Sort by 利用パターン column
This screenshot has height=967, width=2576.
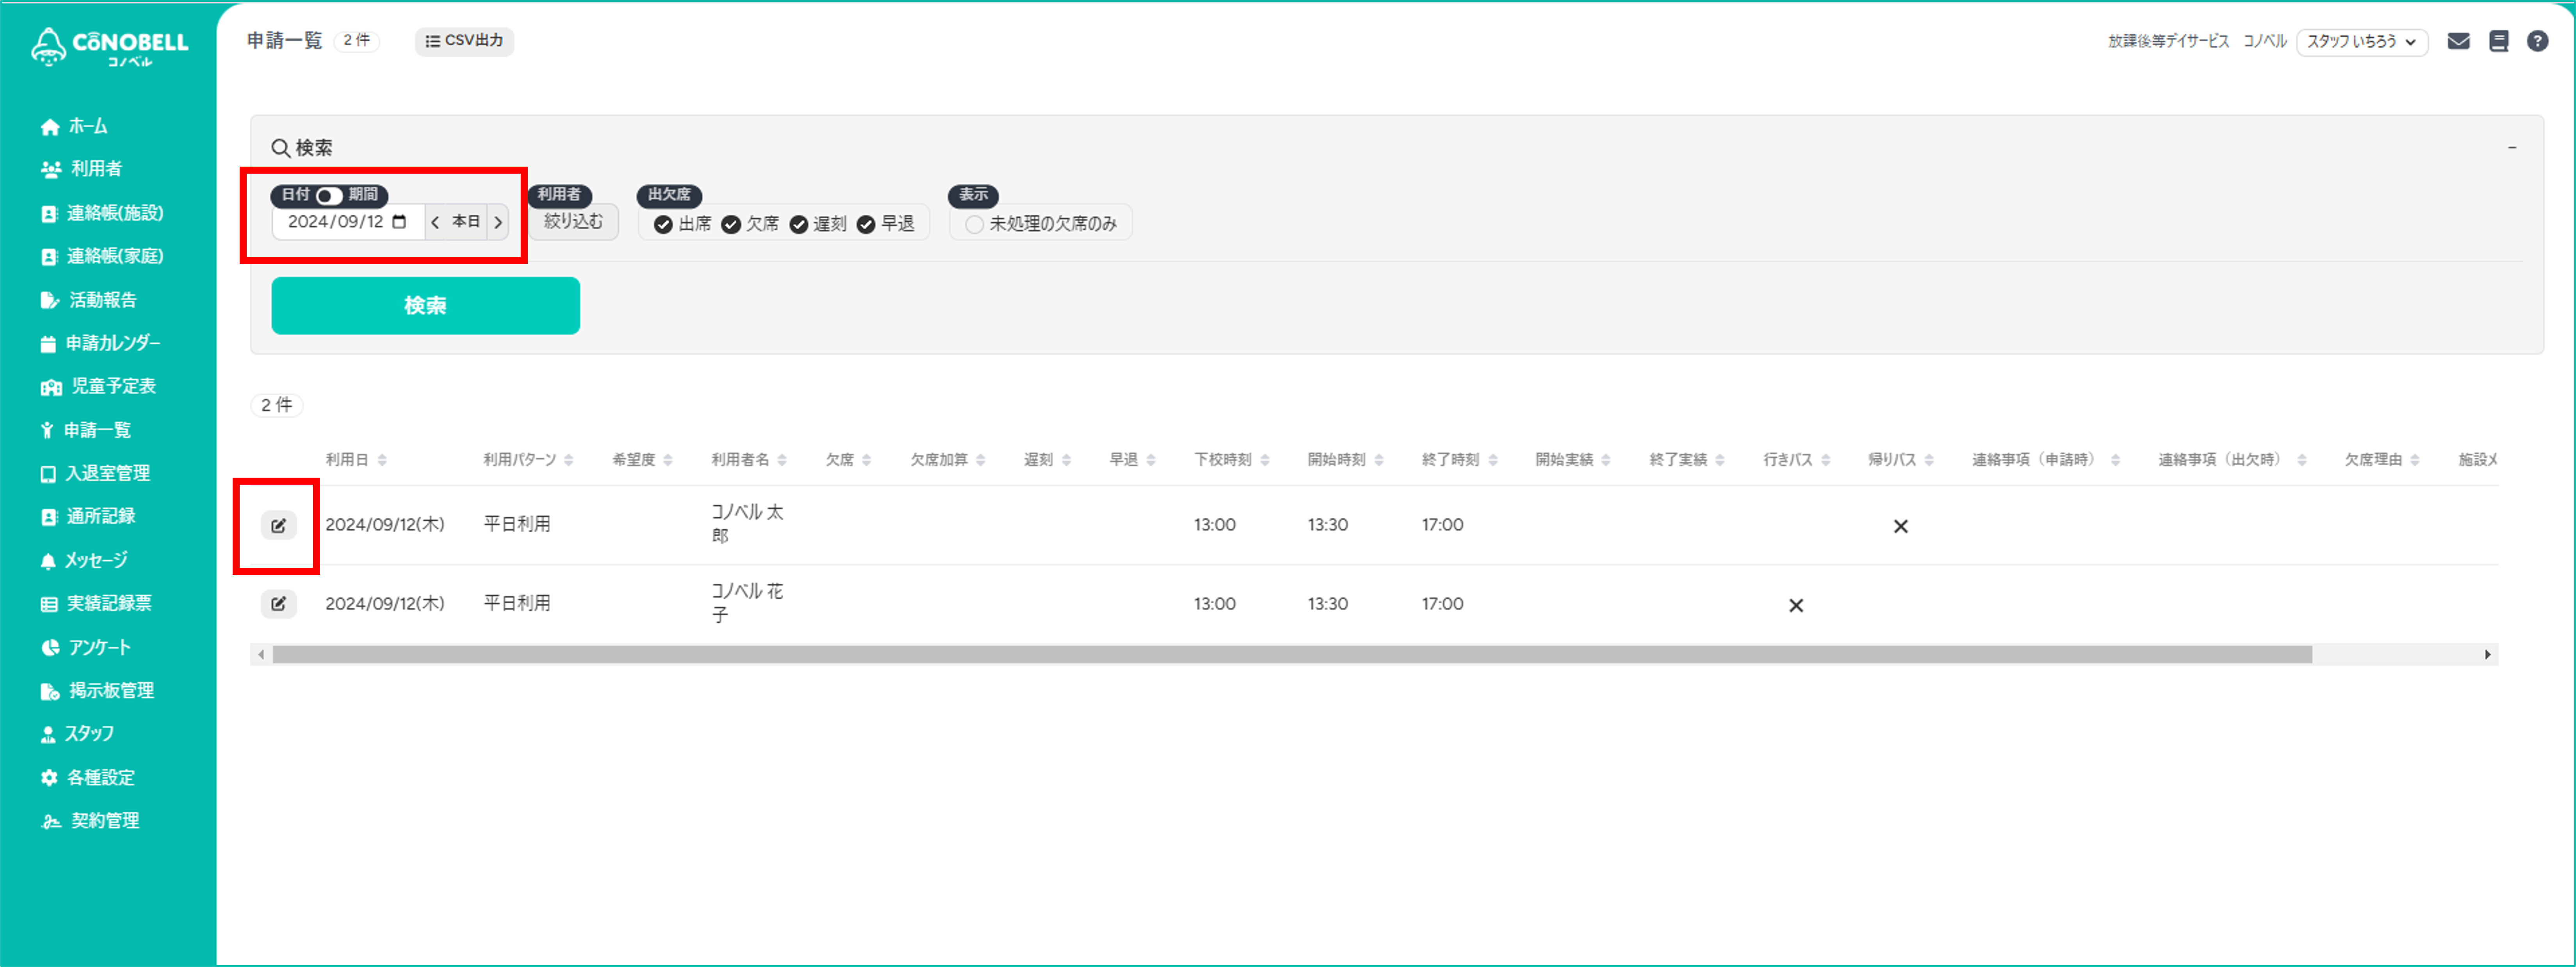pos(528,460)
